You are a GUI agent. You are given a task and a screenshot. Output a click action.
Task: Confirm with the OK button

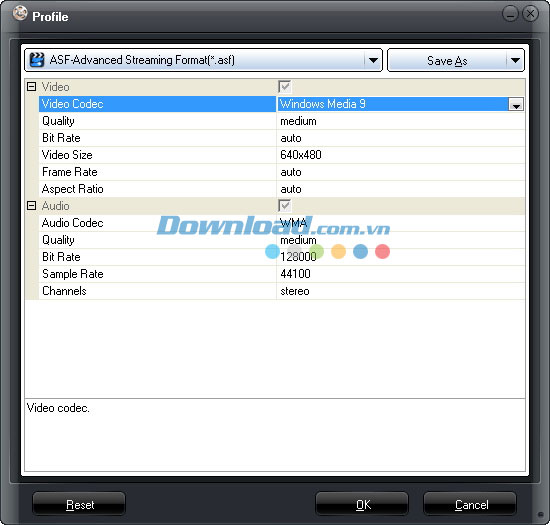click(362, 504)
